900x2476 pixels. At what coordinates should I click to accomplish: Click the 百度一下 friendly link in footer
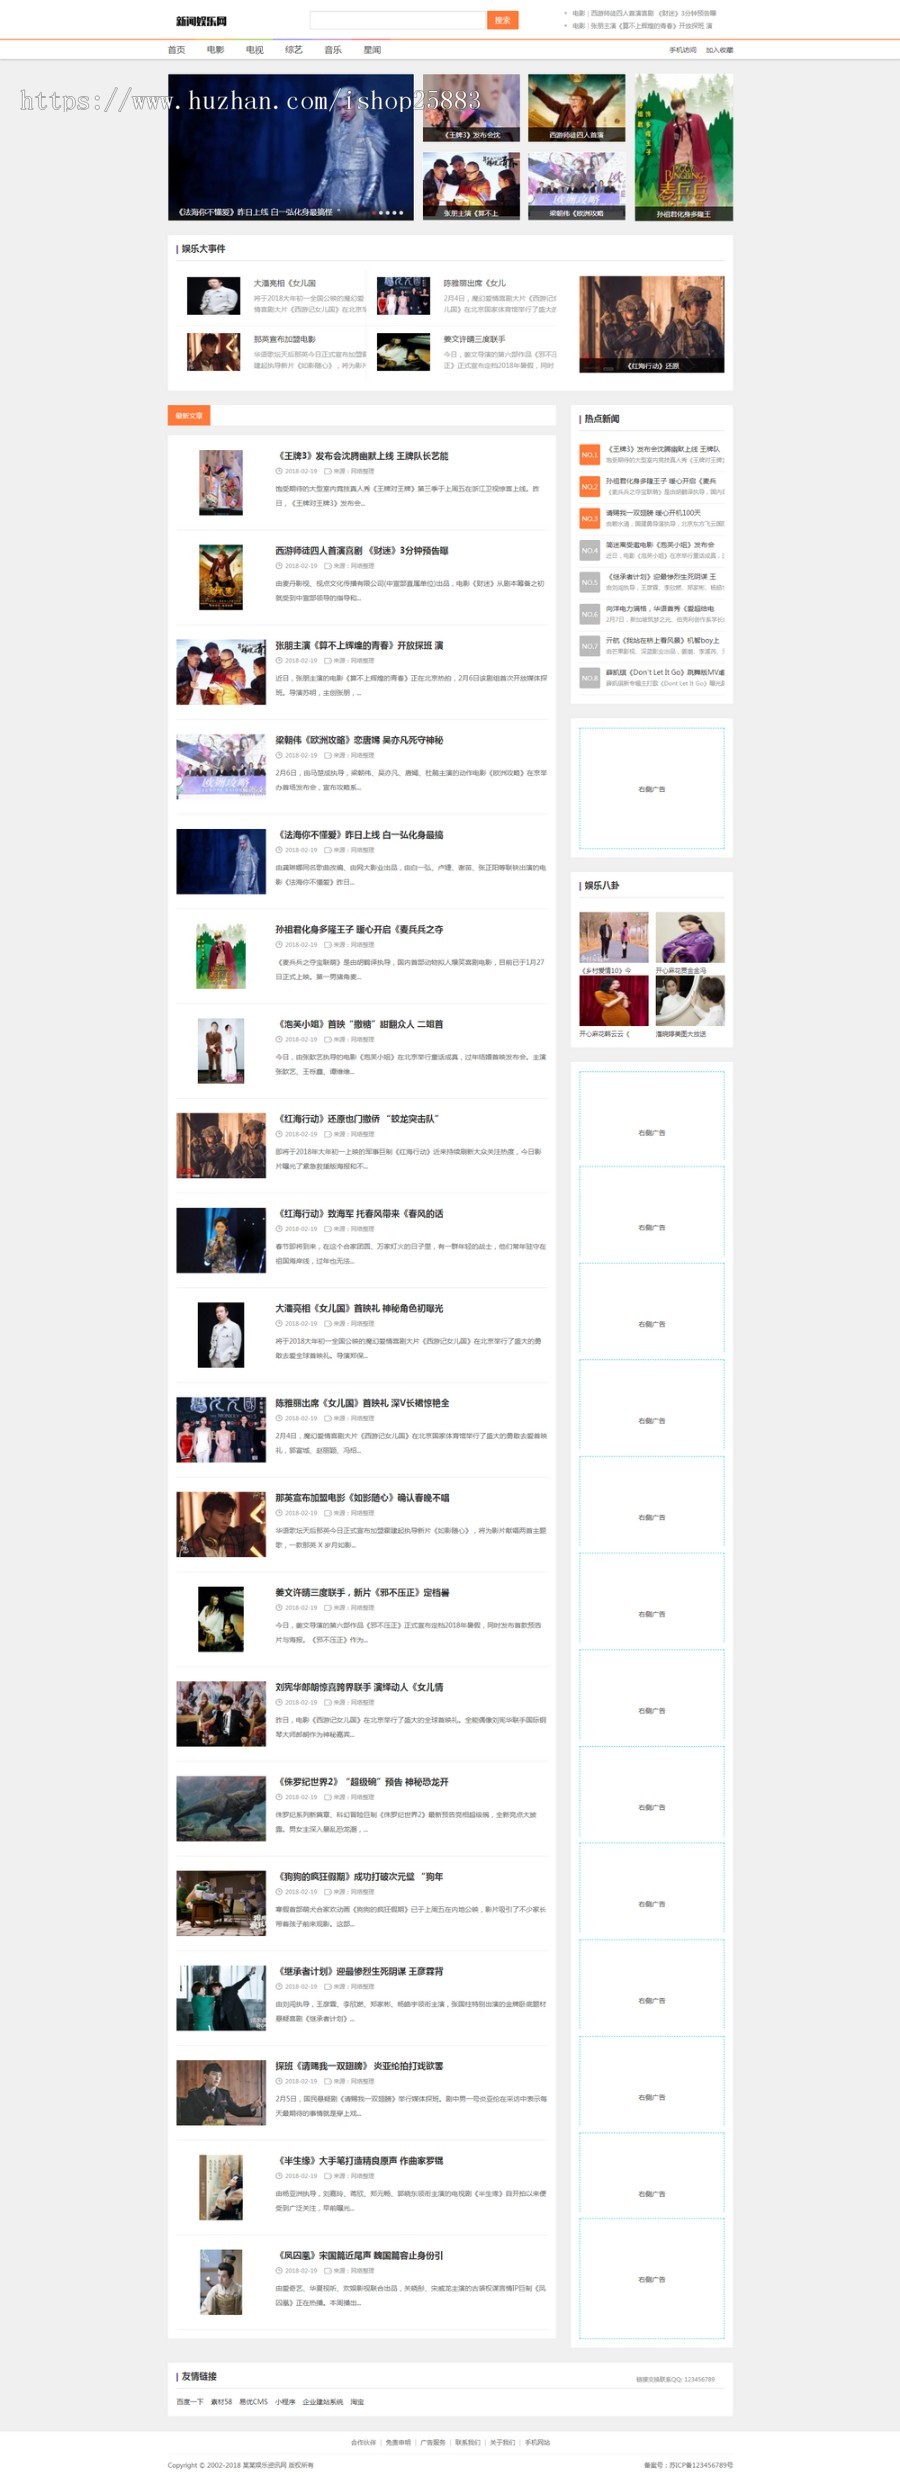tap(190, 2401)
